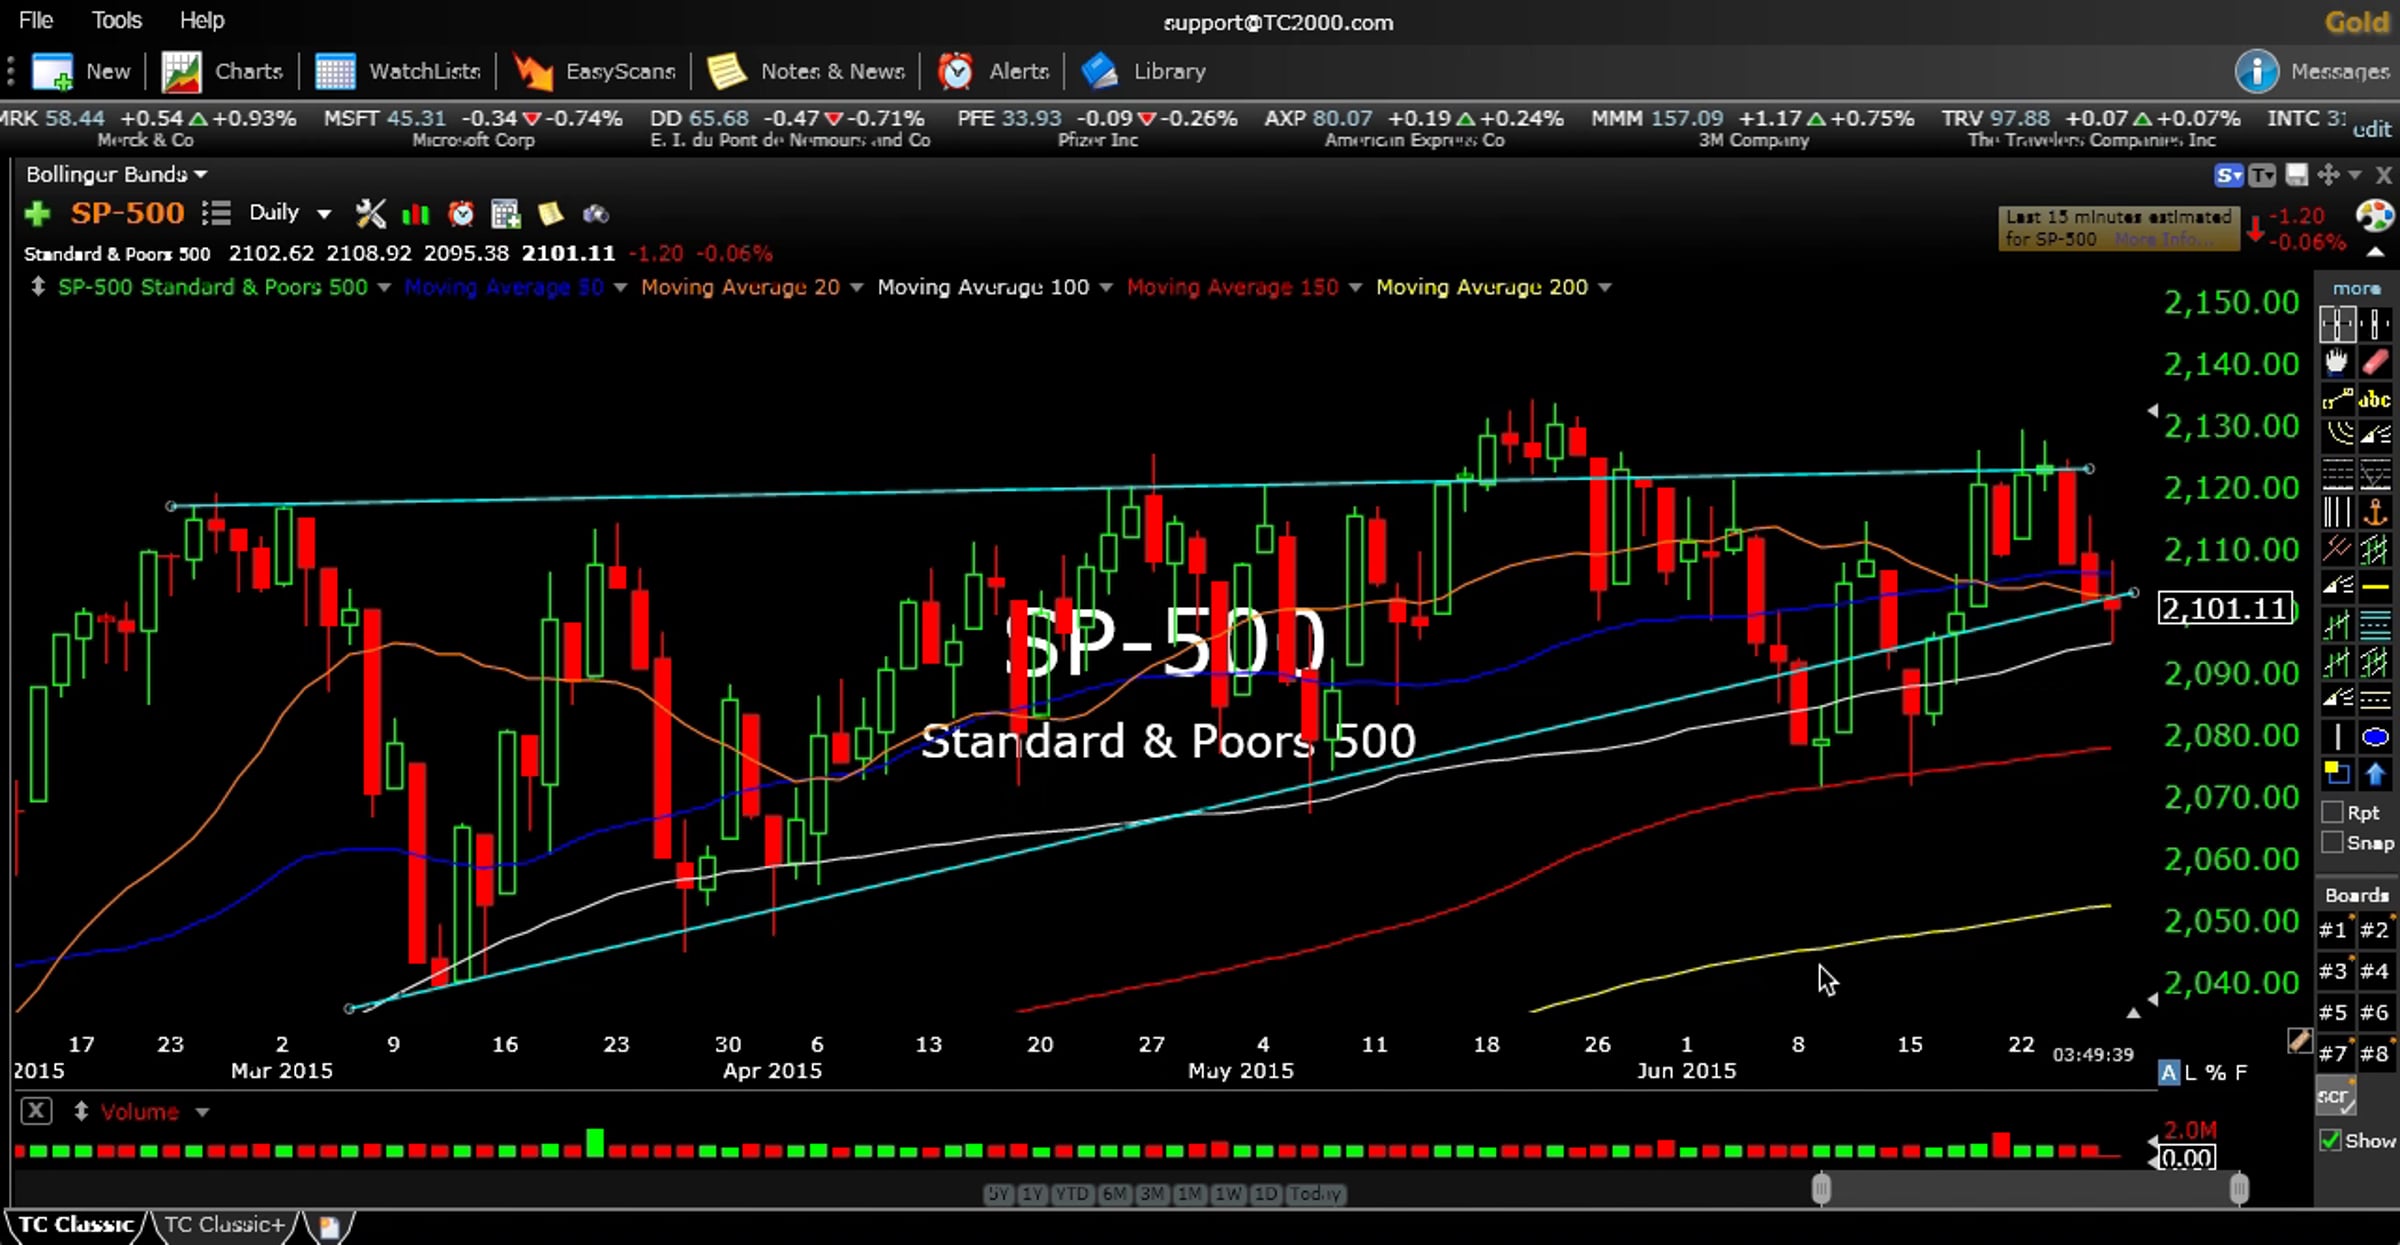
Task: Click the New button in toolbar
Action: point(81,71)
